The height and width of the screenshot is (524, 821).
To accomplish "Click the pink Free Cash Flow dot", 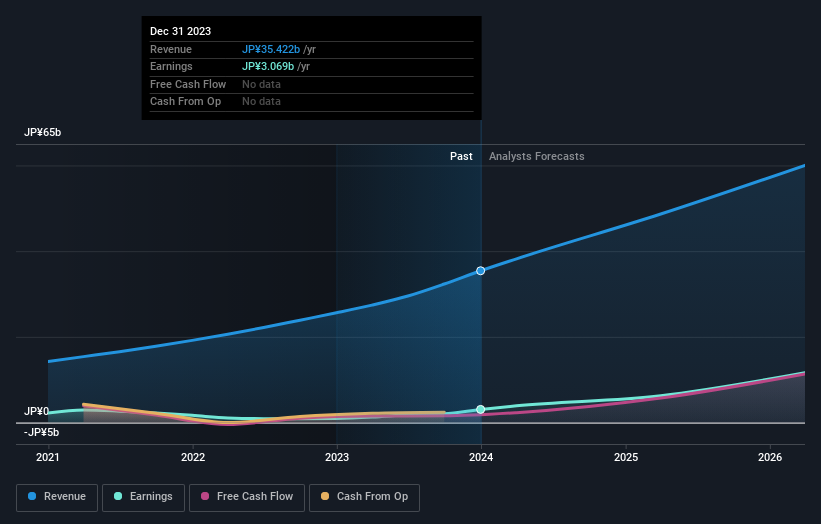I will [205, 496].
